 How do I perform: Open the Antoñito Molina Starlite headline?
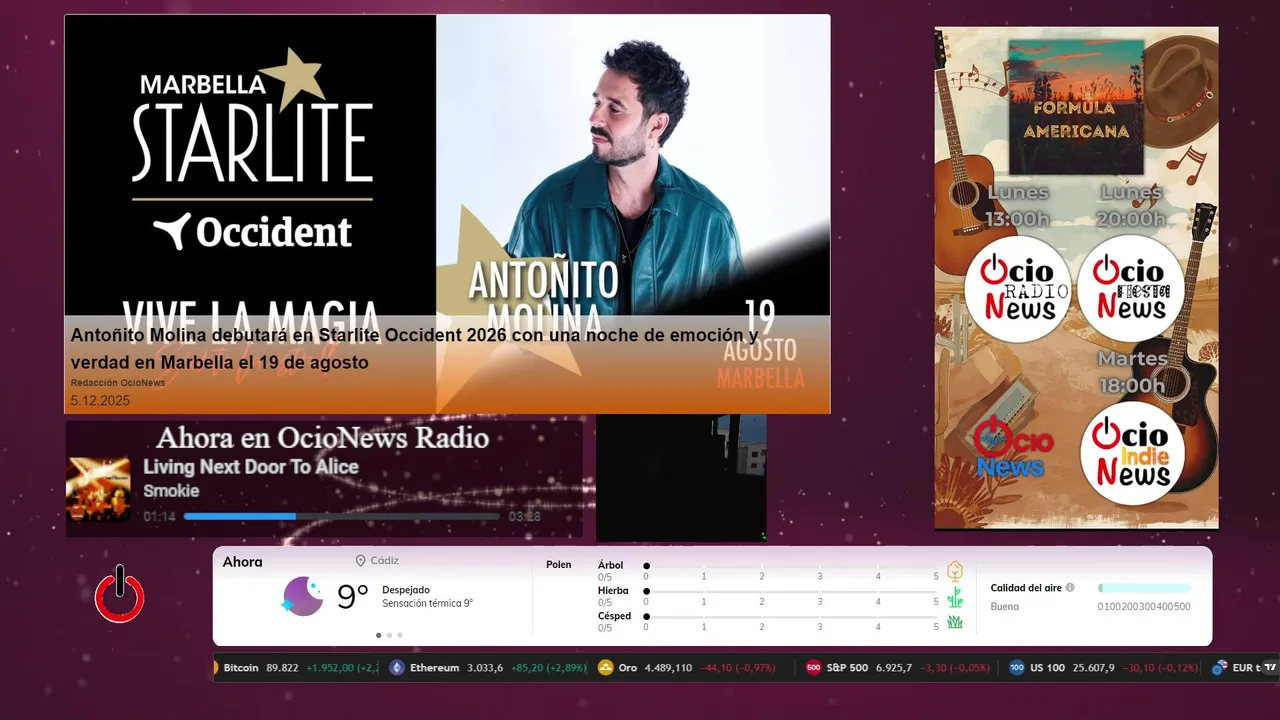414,348
